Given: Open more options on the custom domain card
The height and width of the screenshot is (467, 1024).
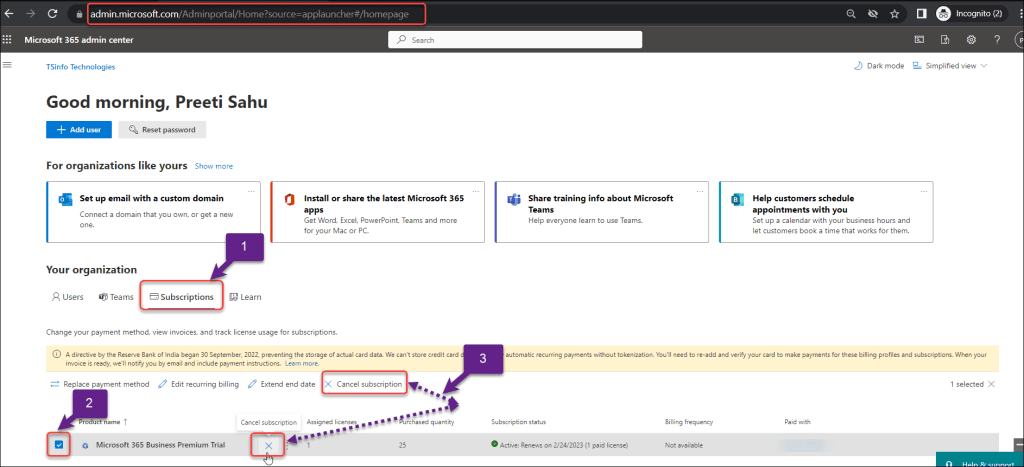Looking at the screenshot, I should pyautogui.click(x=251, y=191).
